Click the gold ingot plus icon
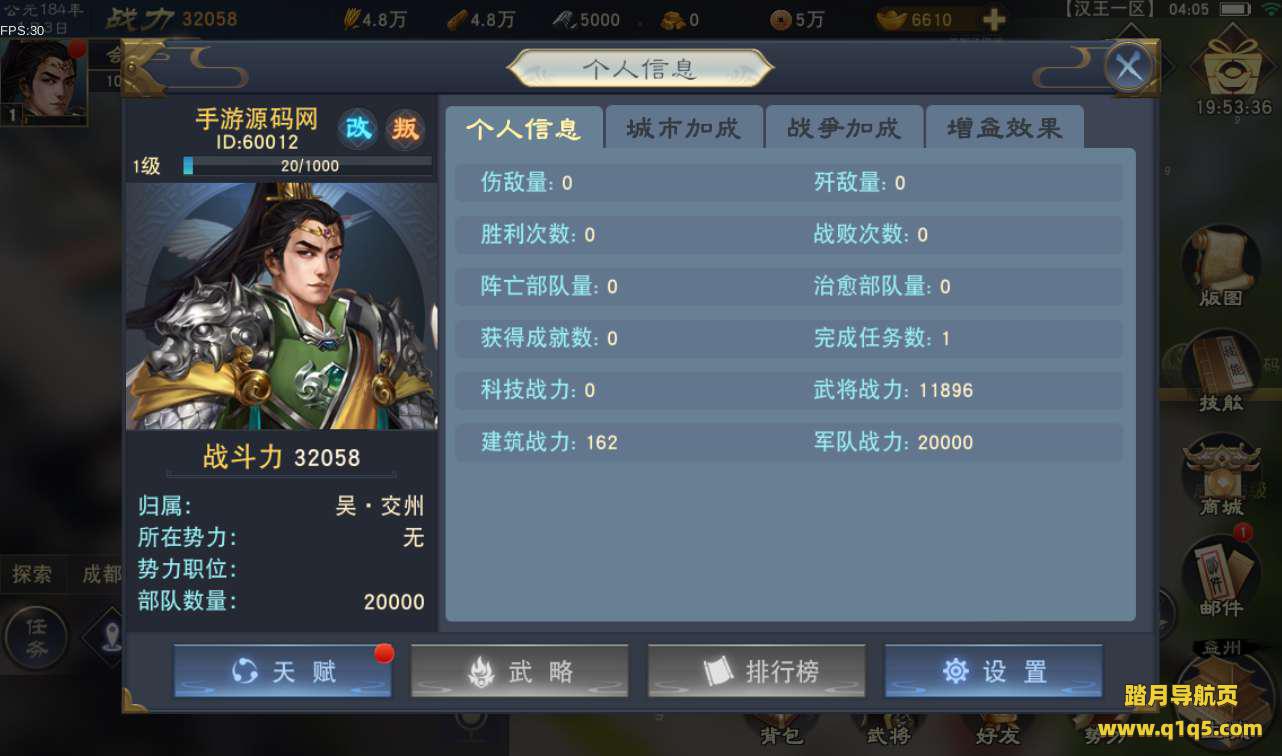 pos(993,20)
